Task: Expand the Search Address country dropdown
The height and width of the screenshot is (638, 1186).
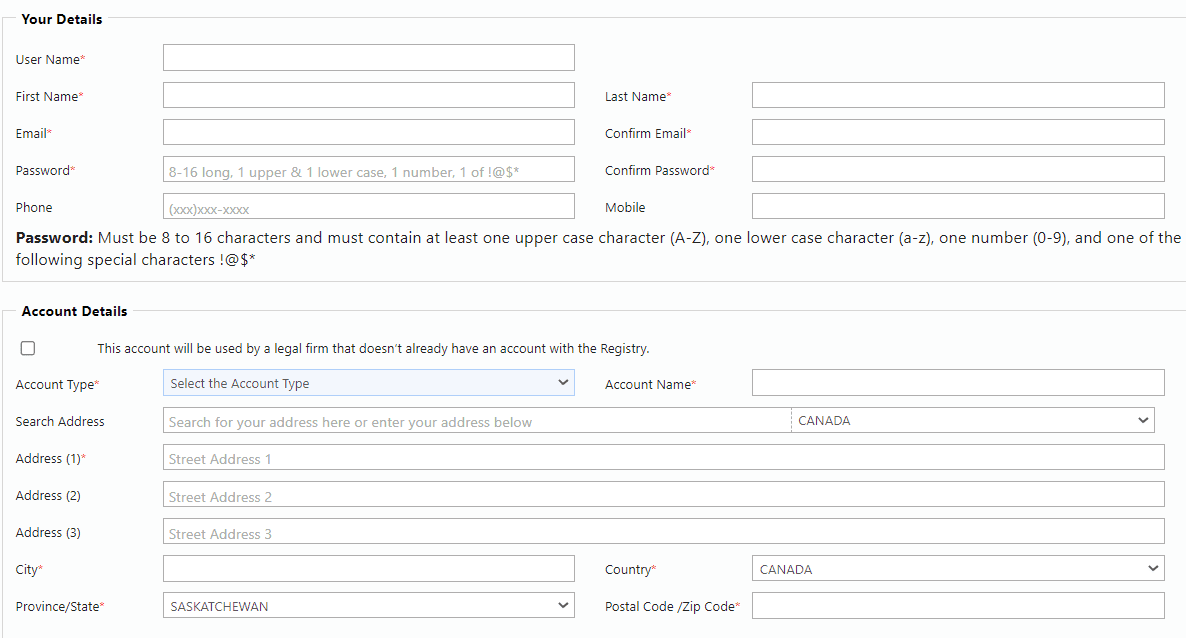Action: click(x=973, y=420)
